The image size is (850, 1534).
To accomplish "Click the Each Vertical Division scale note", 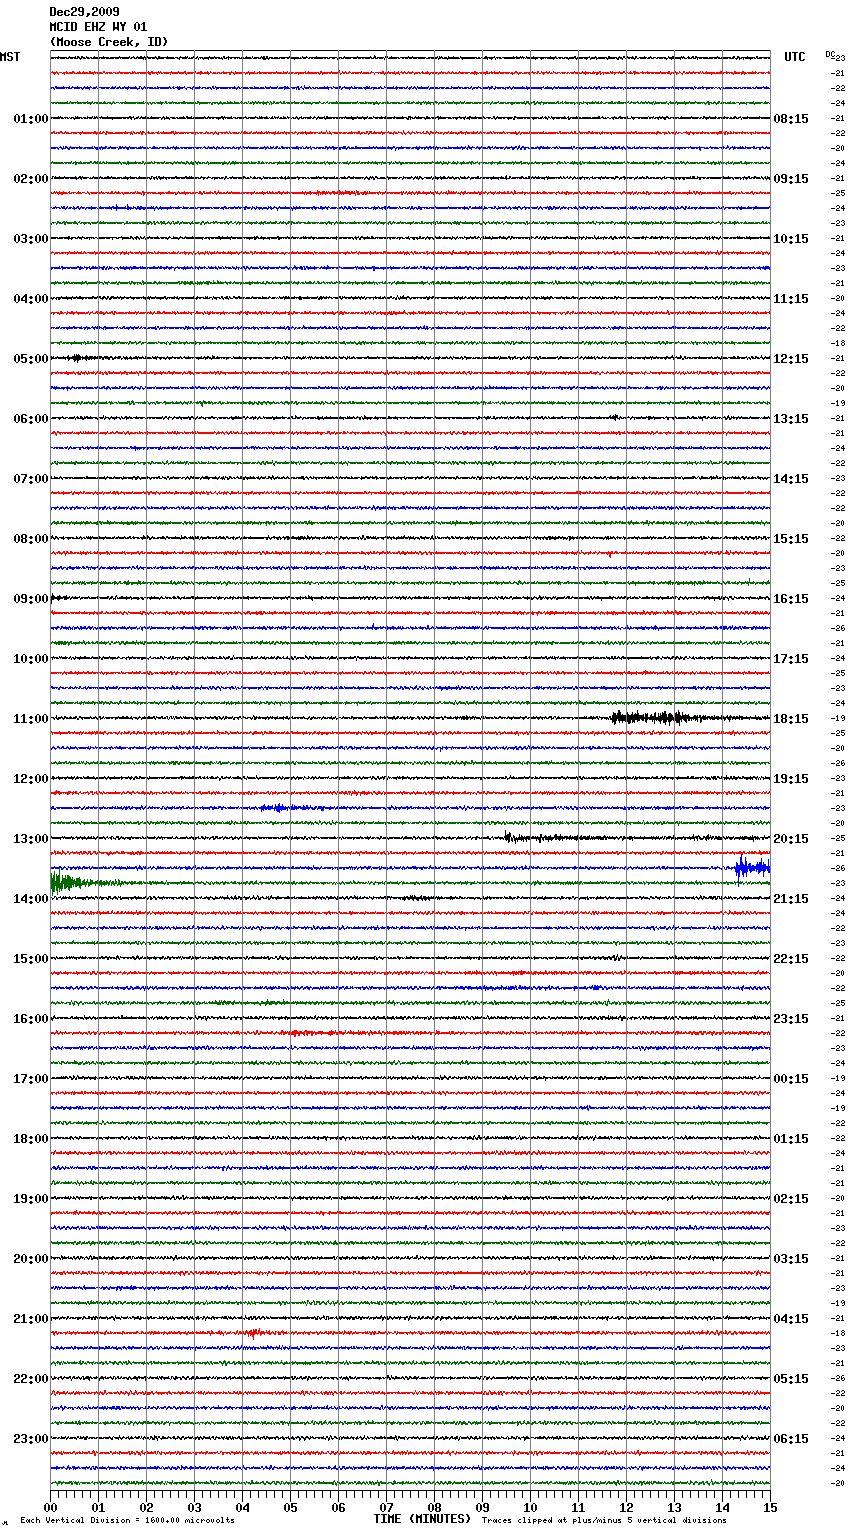I will (x=127, y=1521).
